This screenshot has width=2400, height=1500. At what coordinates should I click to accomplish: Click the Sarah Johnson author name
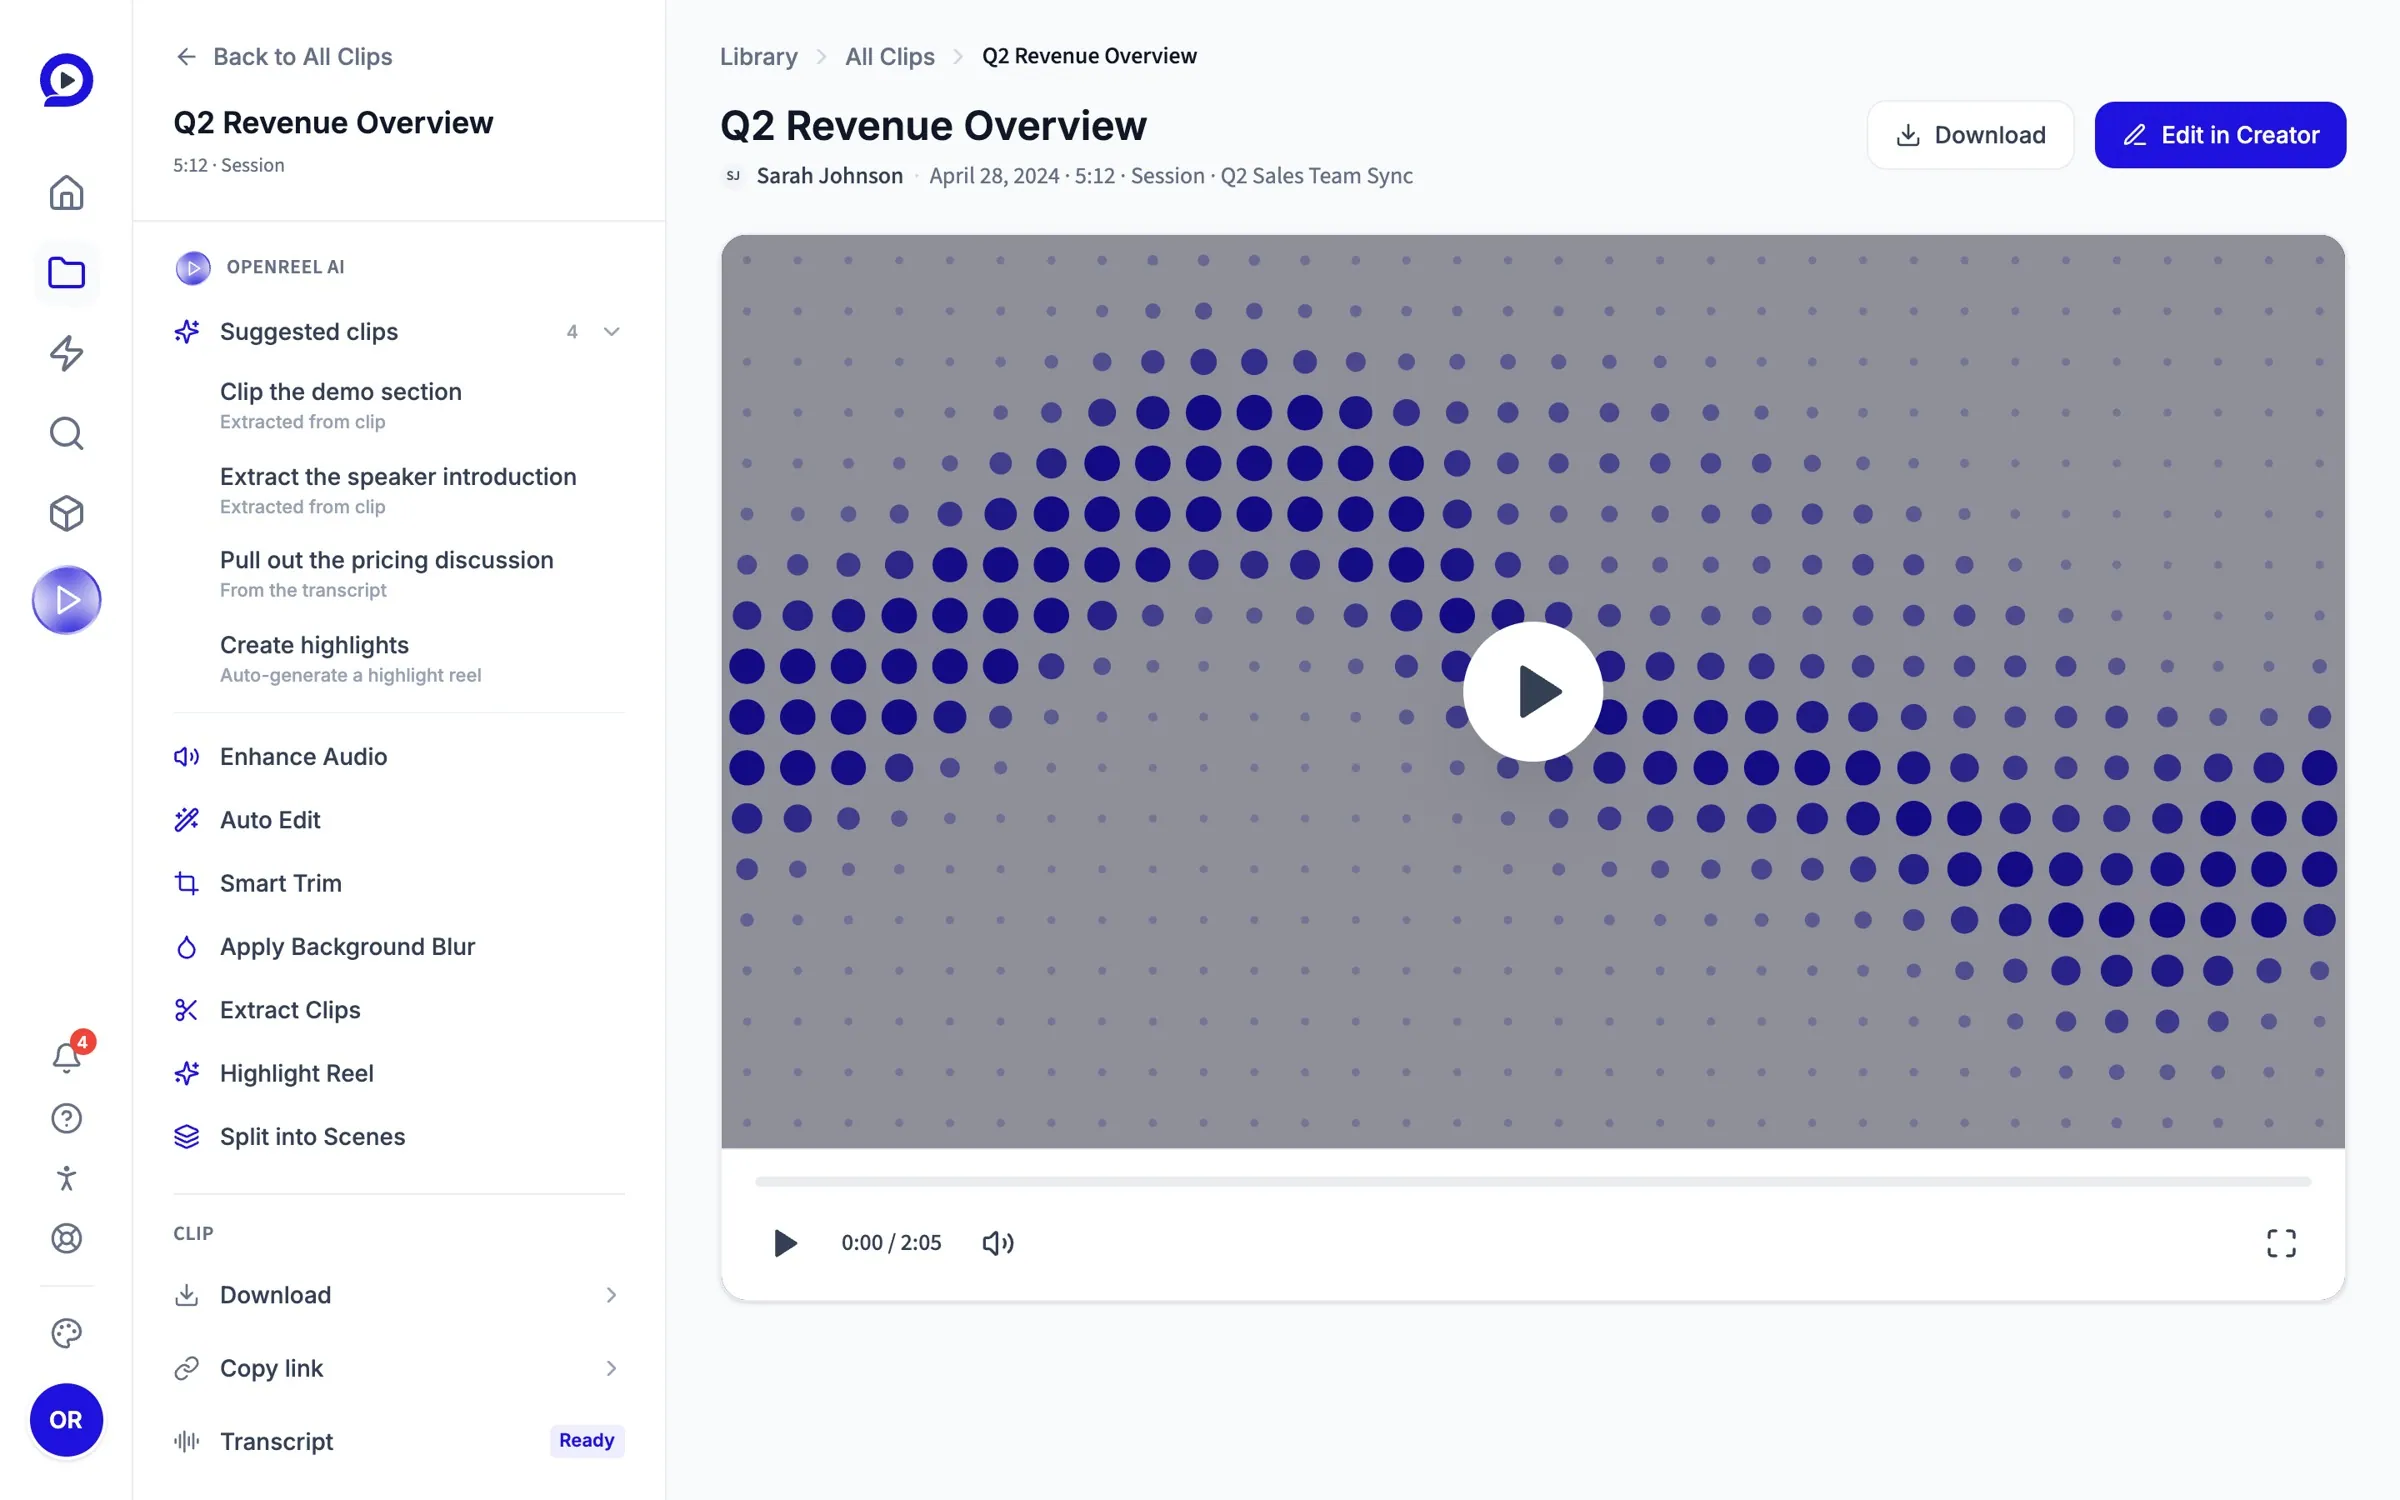829,176
